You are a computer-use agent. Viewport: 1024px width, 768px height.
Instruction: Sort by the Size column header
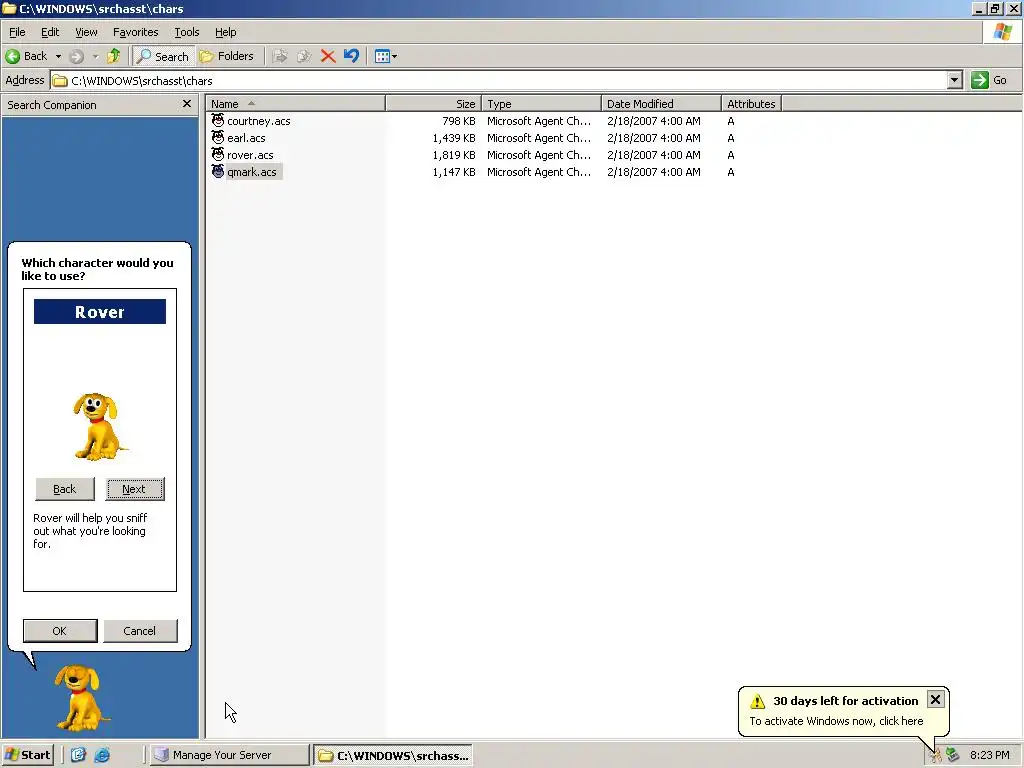[434, 104]
